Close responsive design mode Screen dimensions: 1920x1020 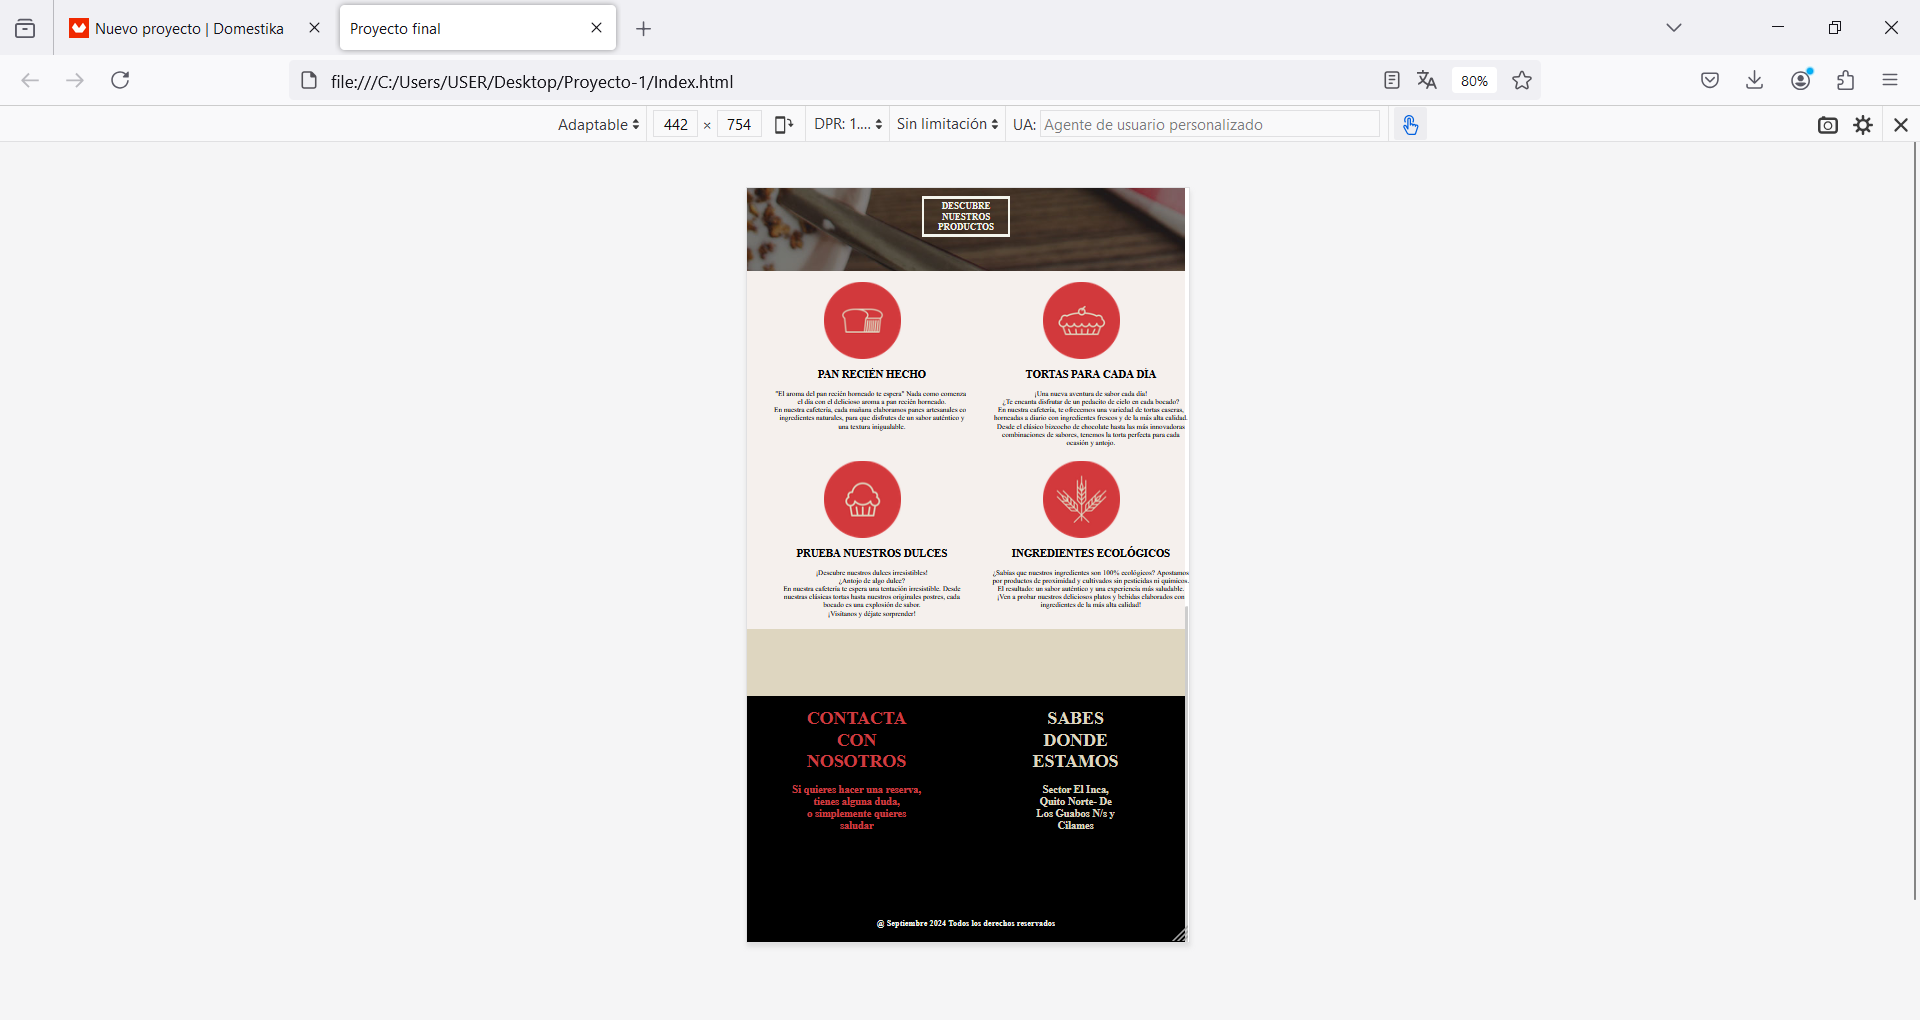(x=1901, y=125)
